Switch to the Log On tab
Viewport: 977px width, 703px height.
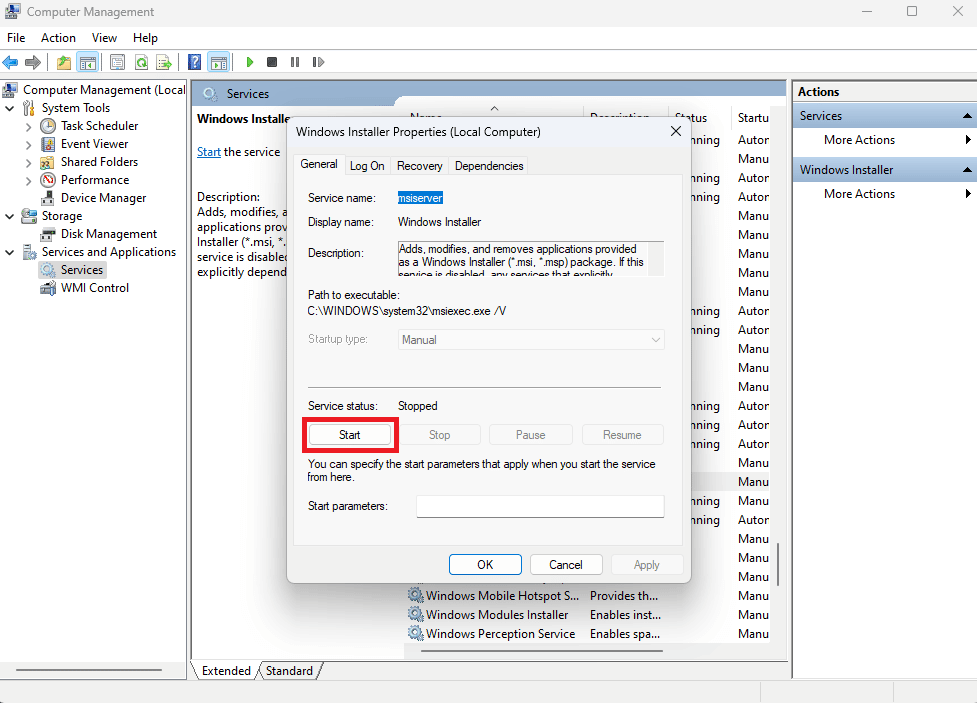point(367,166)
